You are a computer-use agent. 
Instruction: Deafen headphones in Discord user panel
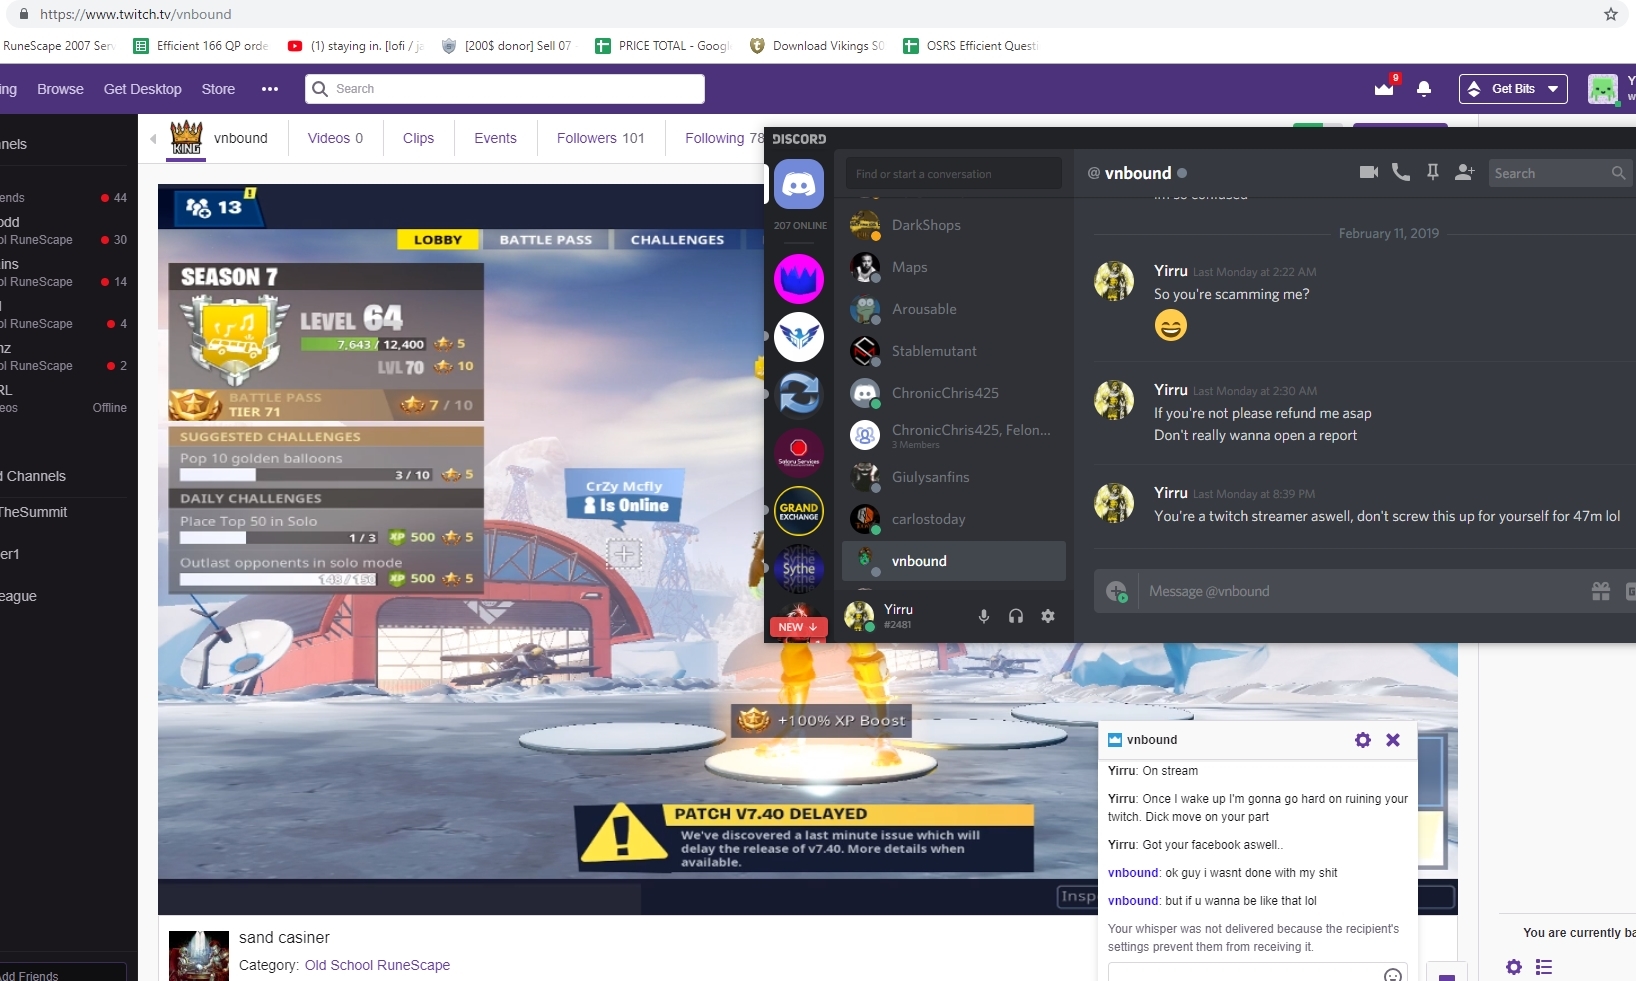click(1016, 616)
